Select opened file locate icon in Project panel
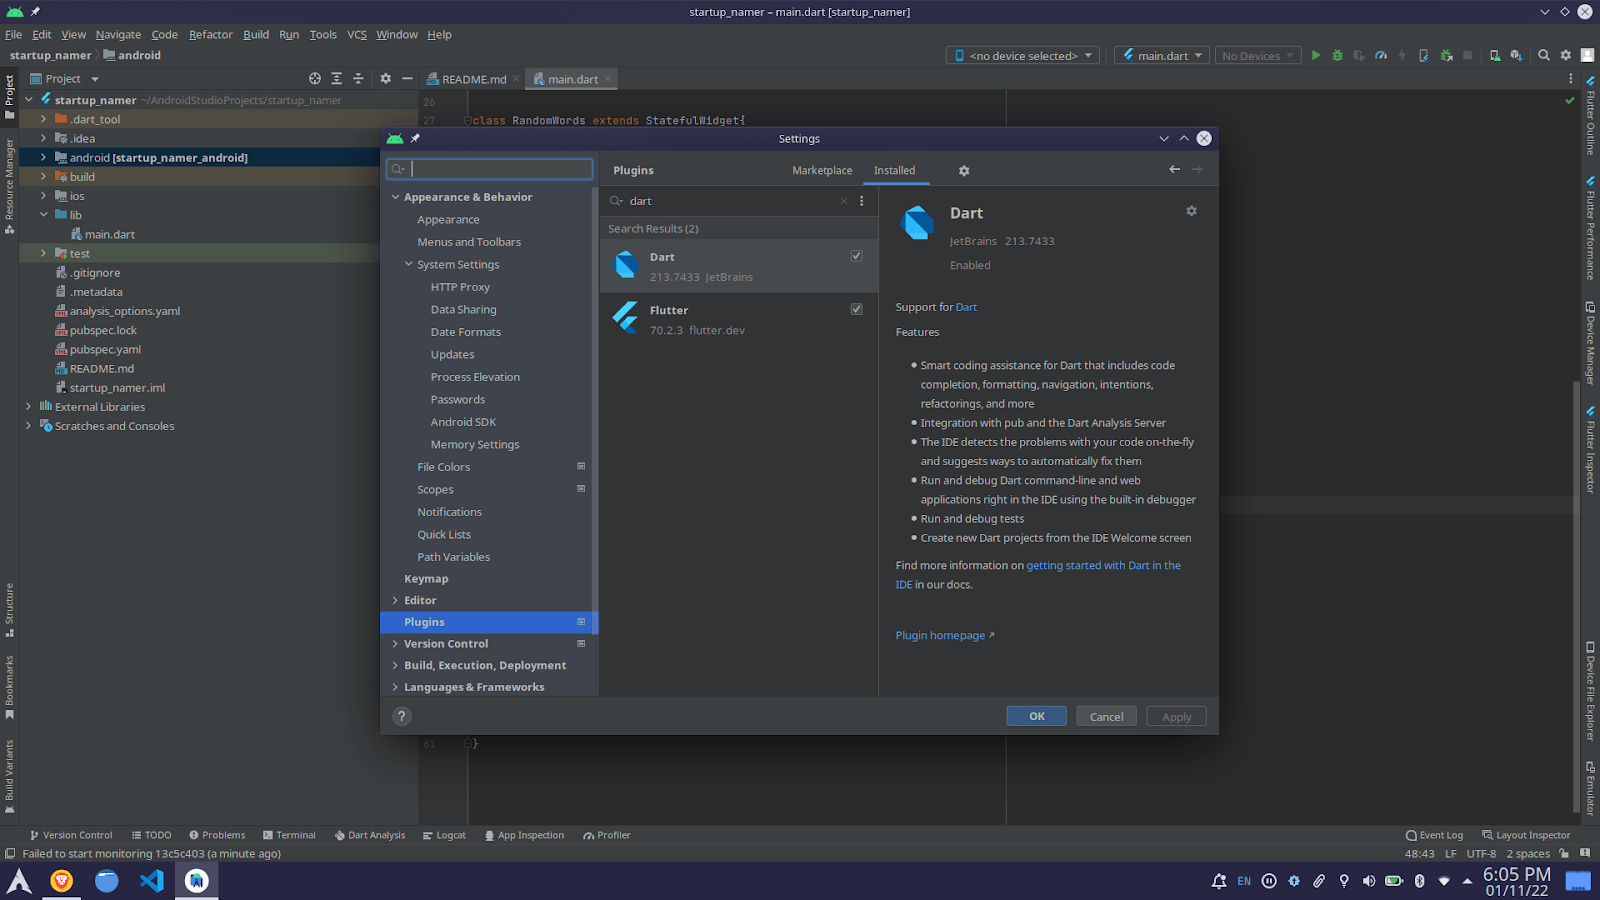The height and width of the screenshot is (900, 1600). tap(315, 78)
